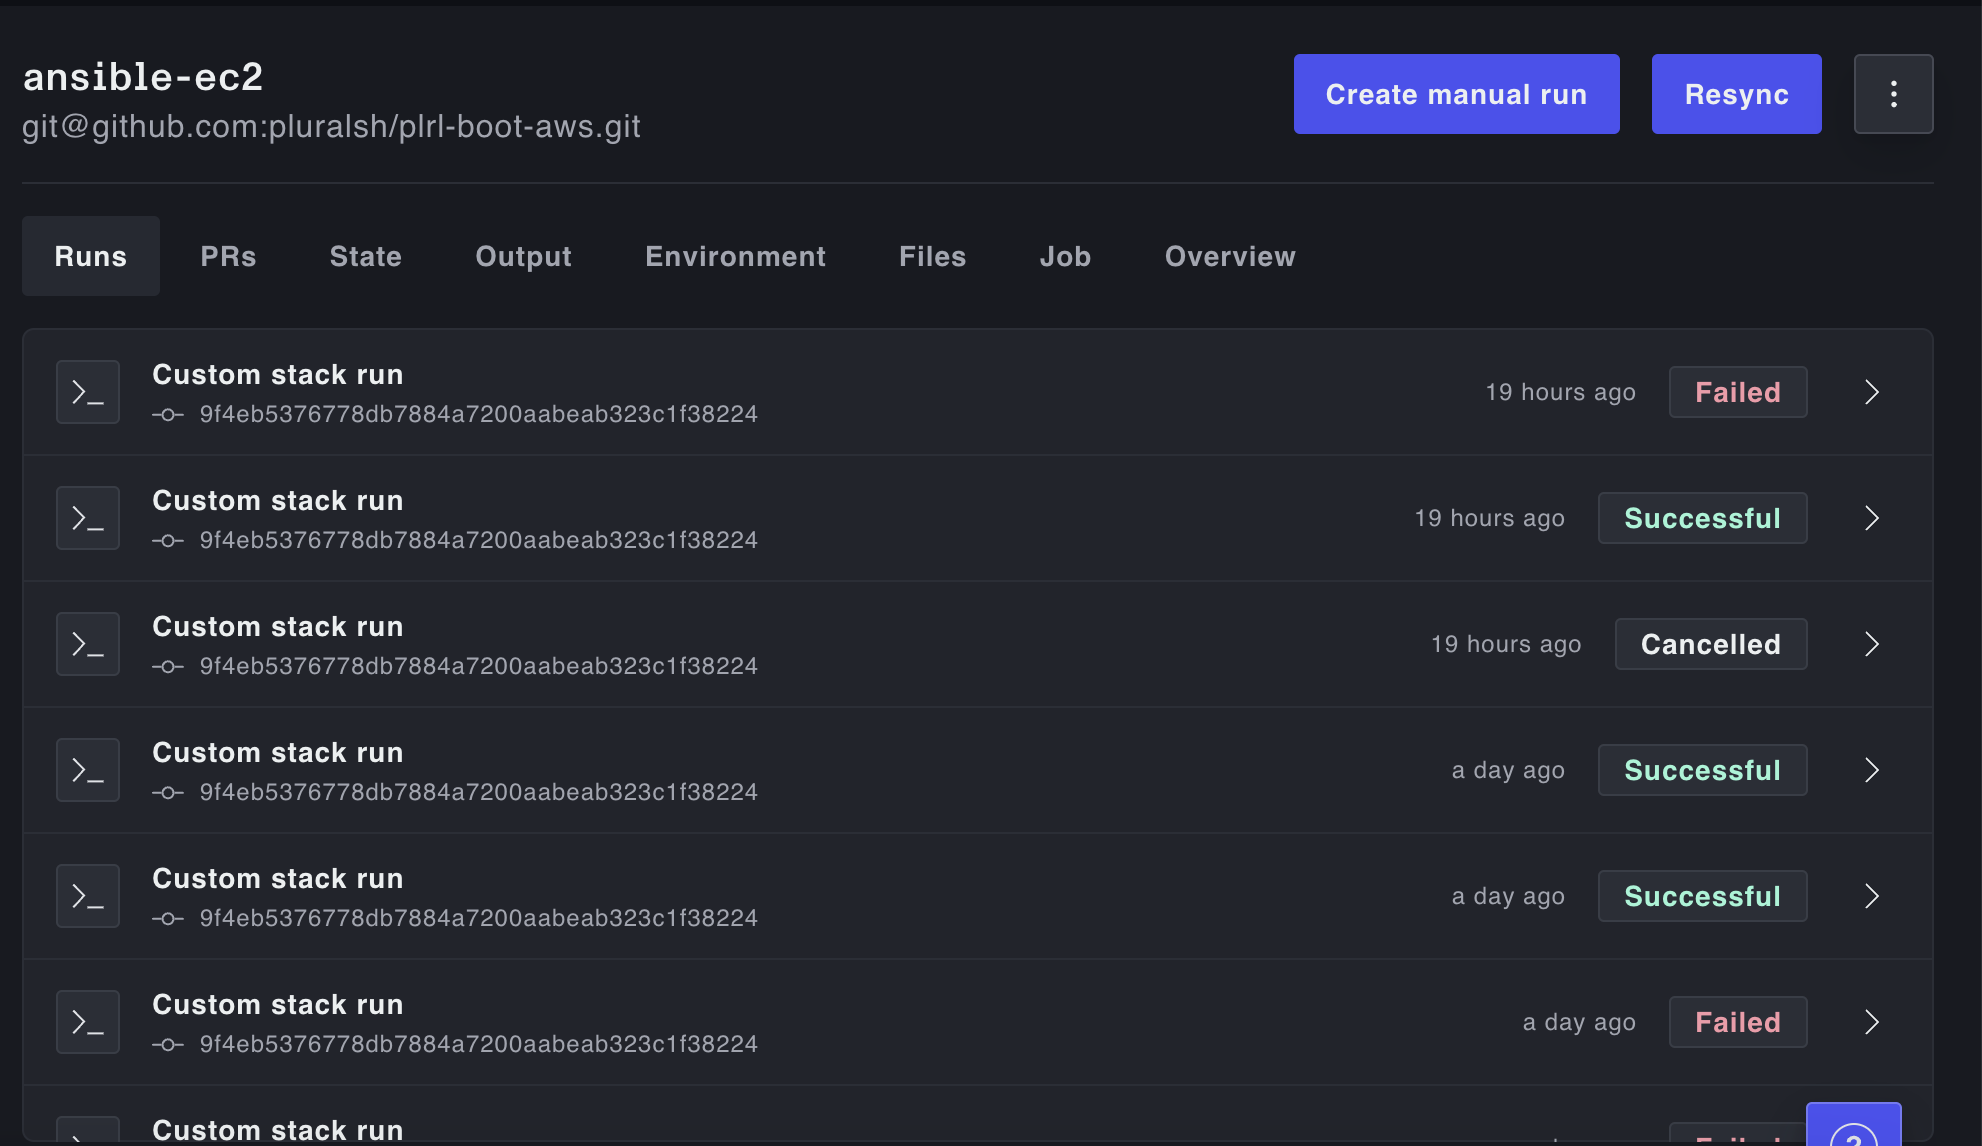Click terminal icon of Cancelled run

[88, 644]
